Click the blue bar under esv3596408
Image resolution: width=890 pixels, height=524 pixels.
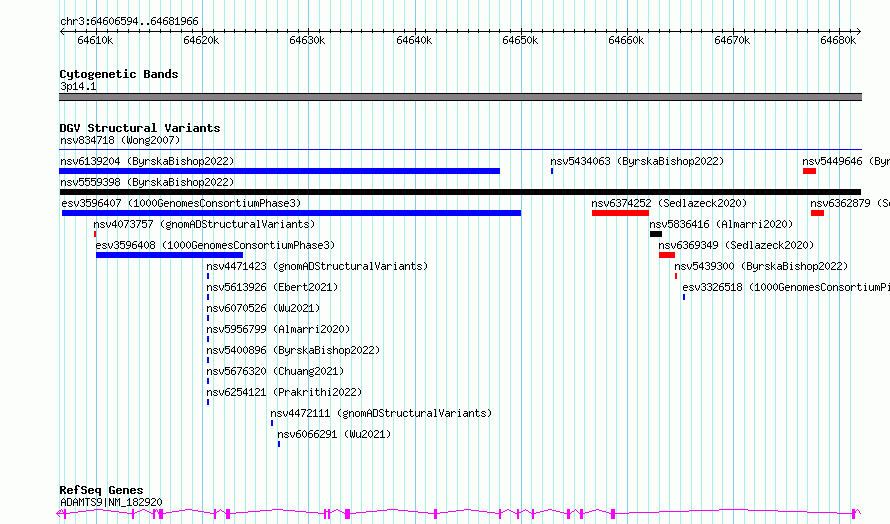pyautogui.click(x=170, y=255)
